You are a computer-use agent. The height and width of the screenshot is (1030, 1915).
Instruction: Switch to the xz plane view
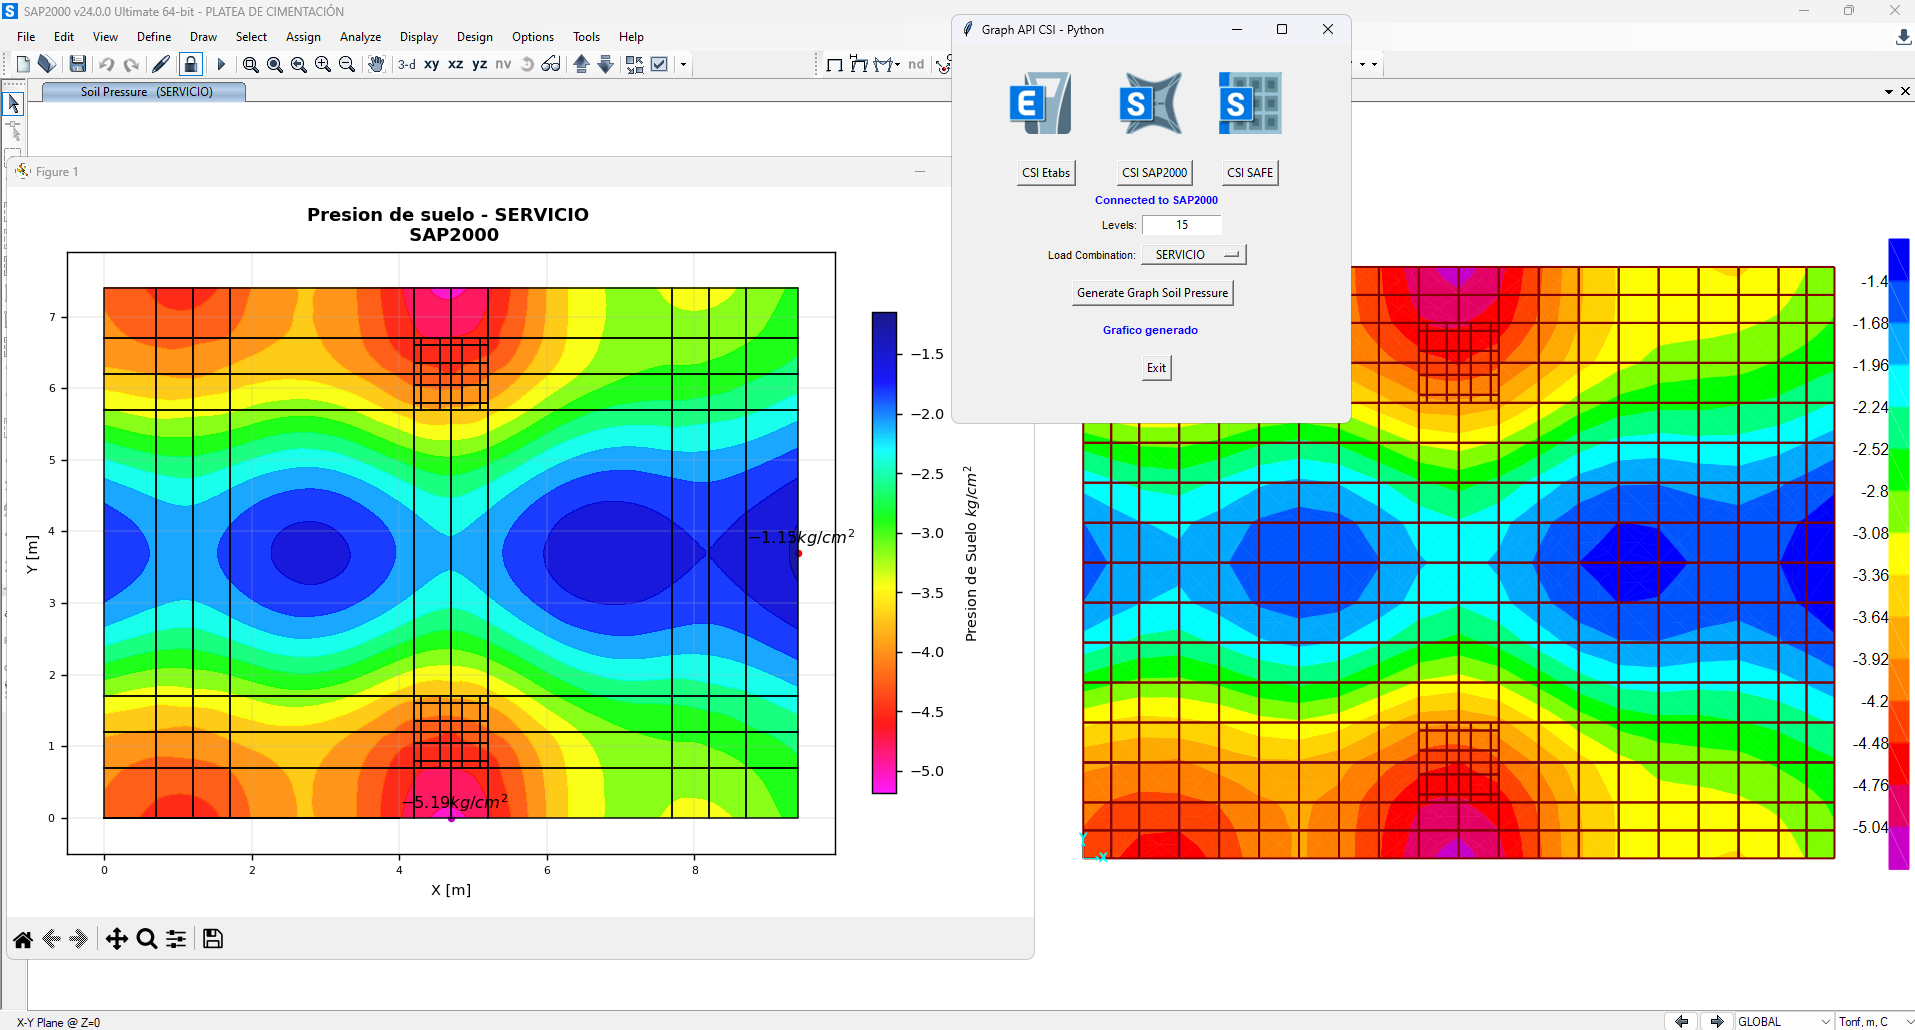[x=455, y=64]
